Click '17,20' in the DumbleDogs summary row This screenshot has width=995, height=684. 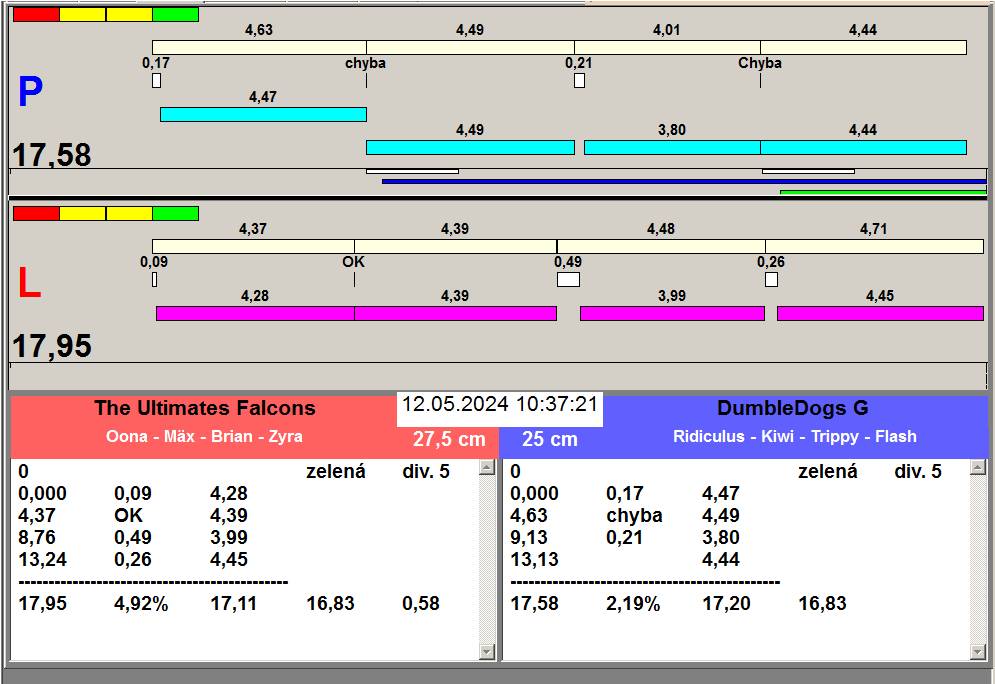(x=726, y=603)
